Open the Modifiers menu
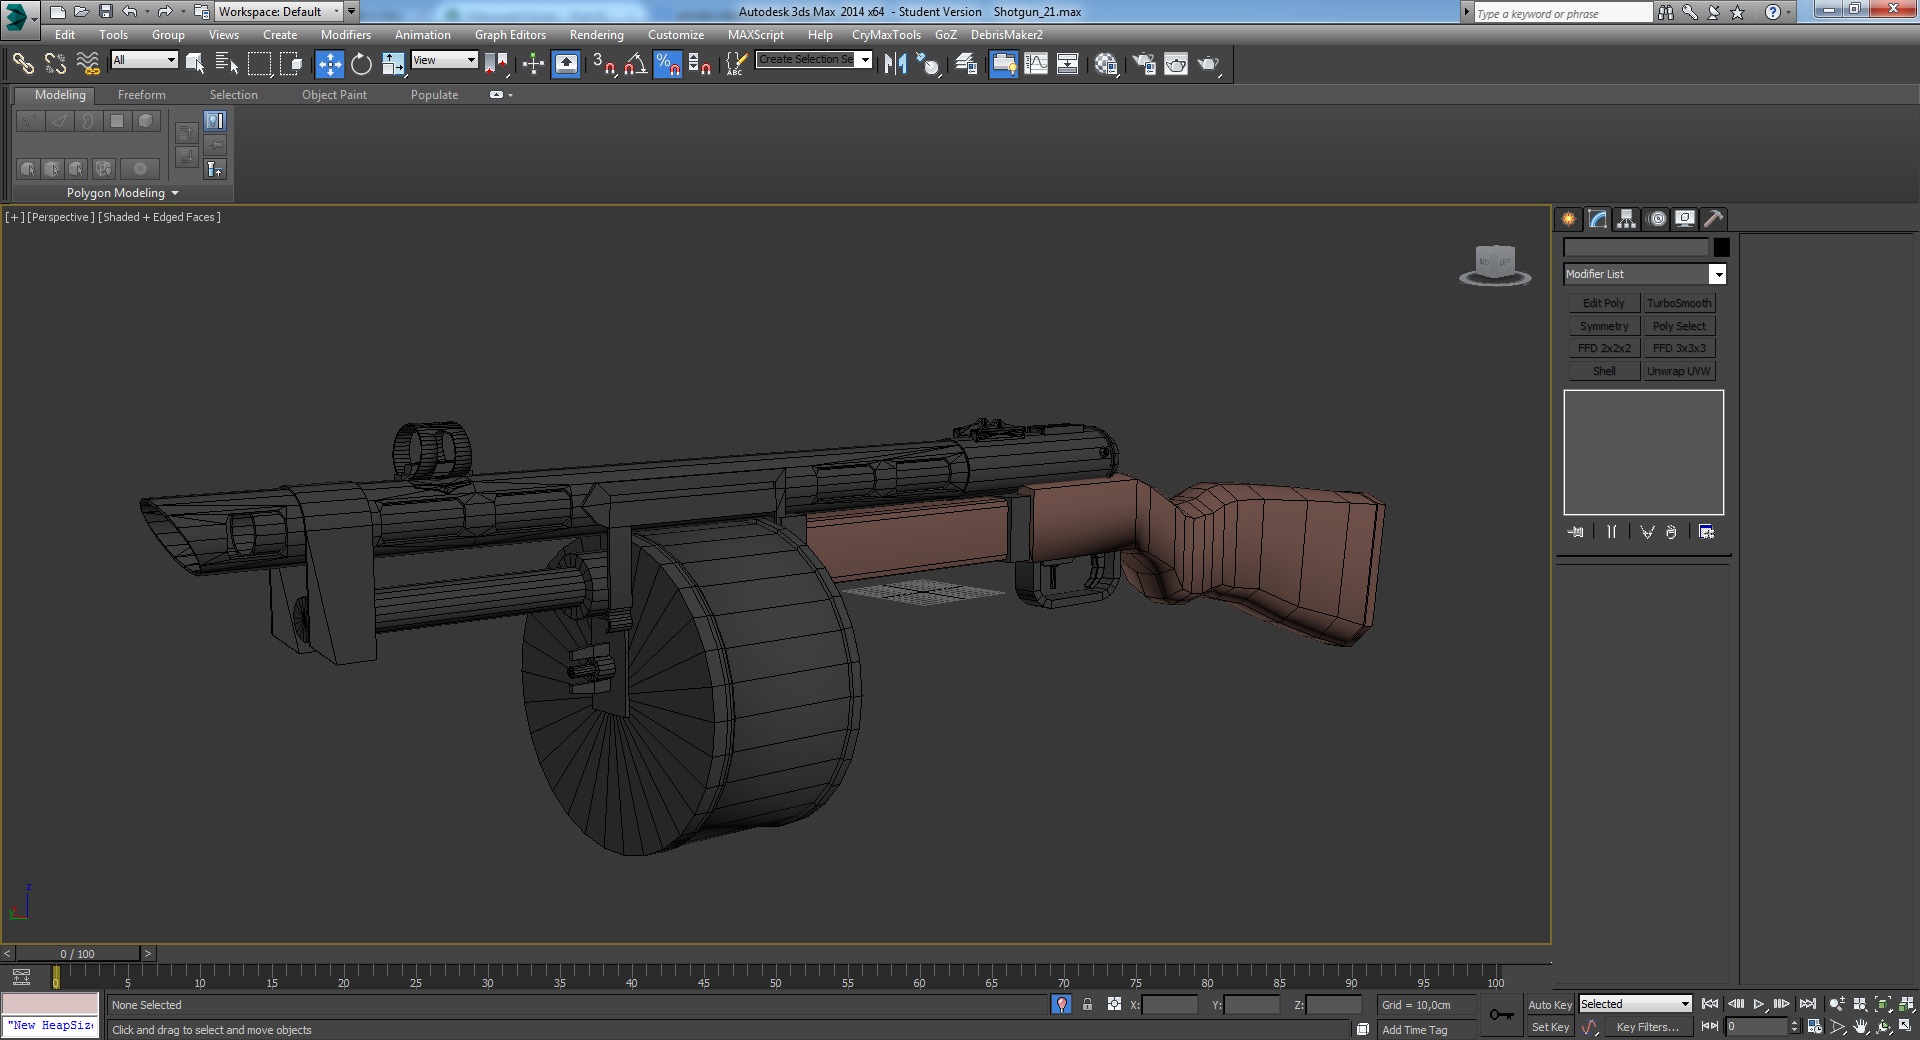The height and width of the screenshot is (1040, 1920). click(x=345, y=35)
